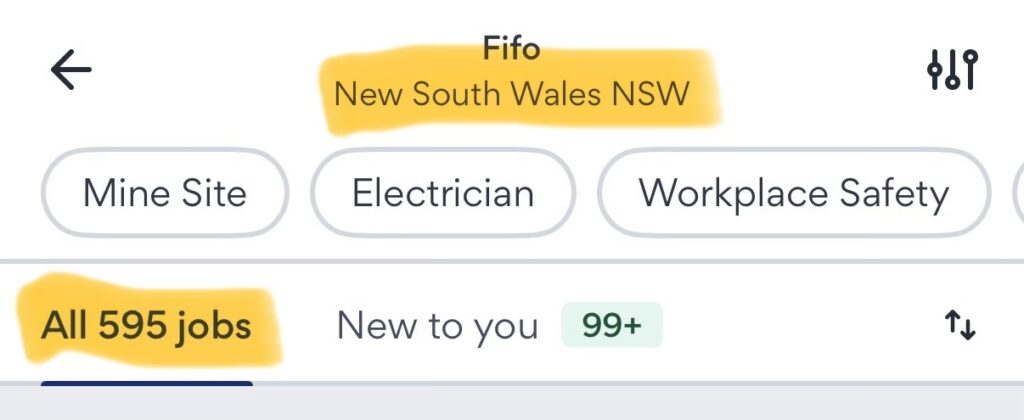
Task: Open the filter sliders icon
Action: [952, 69]
